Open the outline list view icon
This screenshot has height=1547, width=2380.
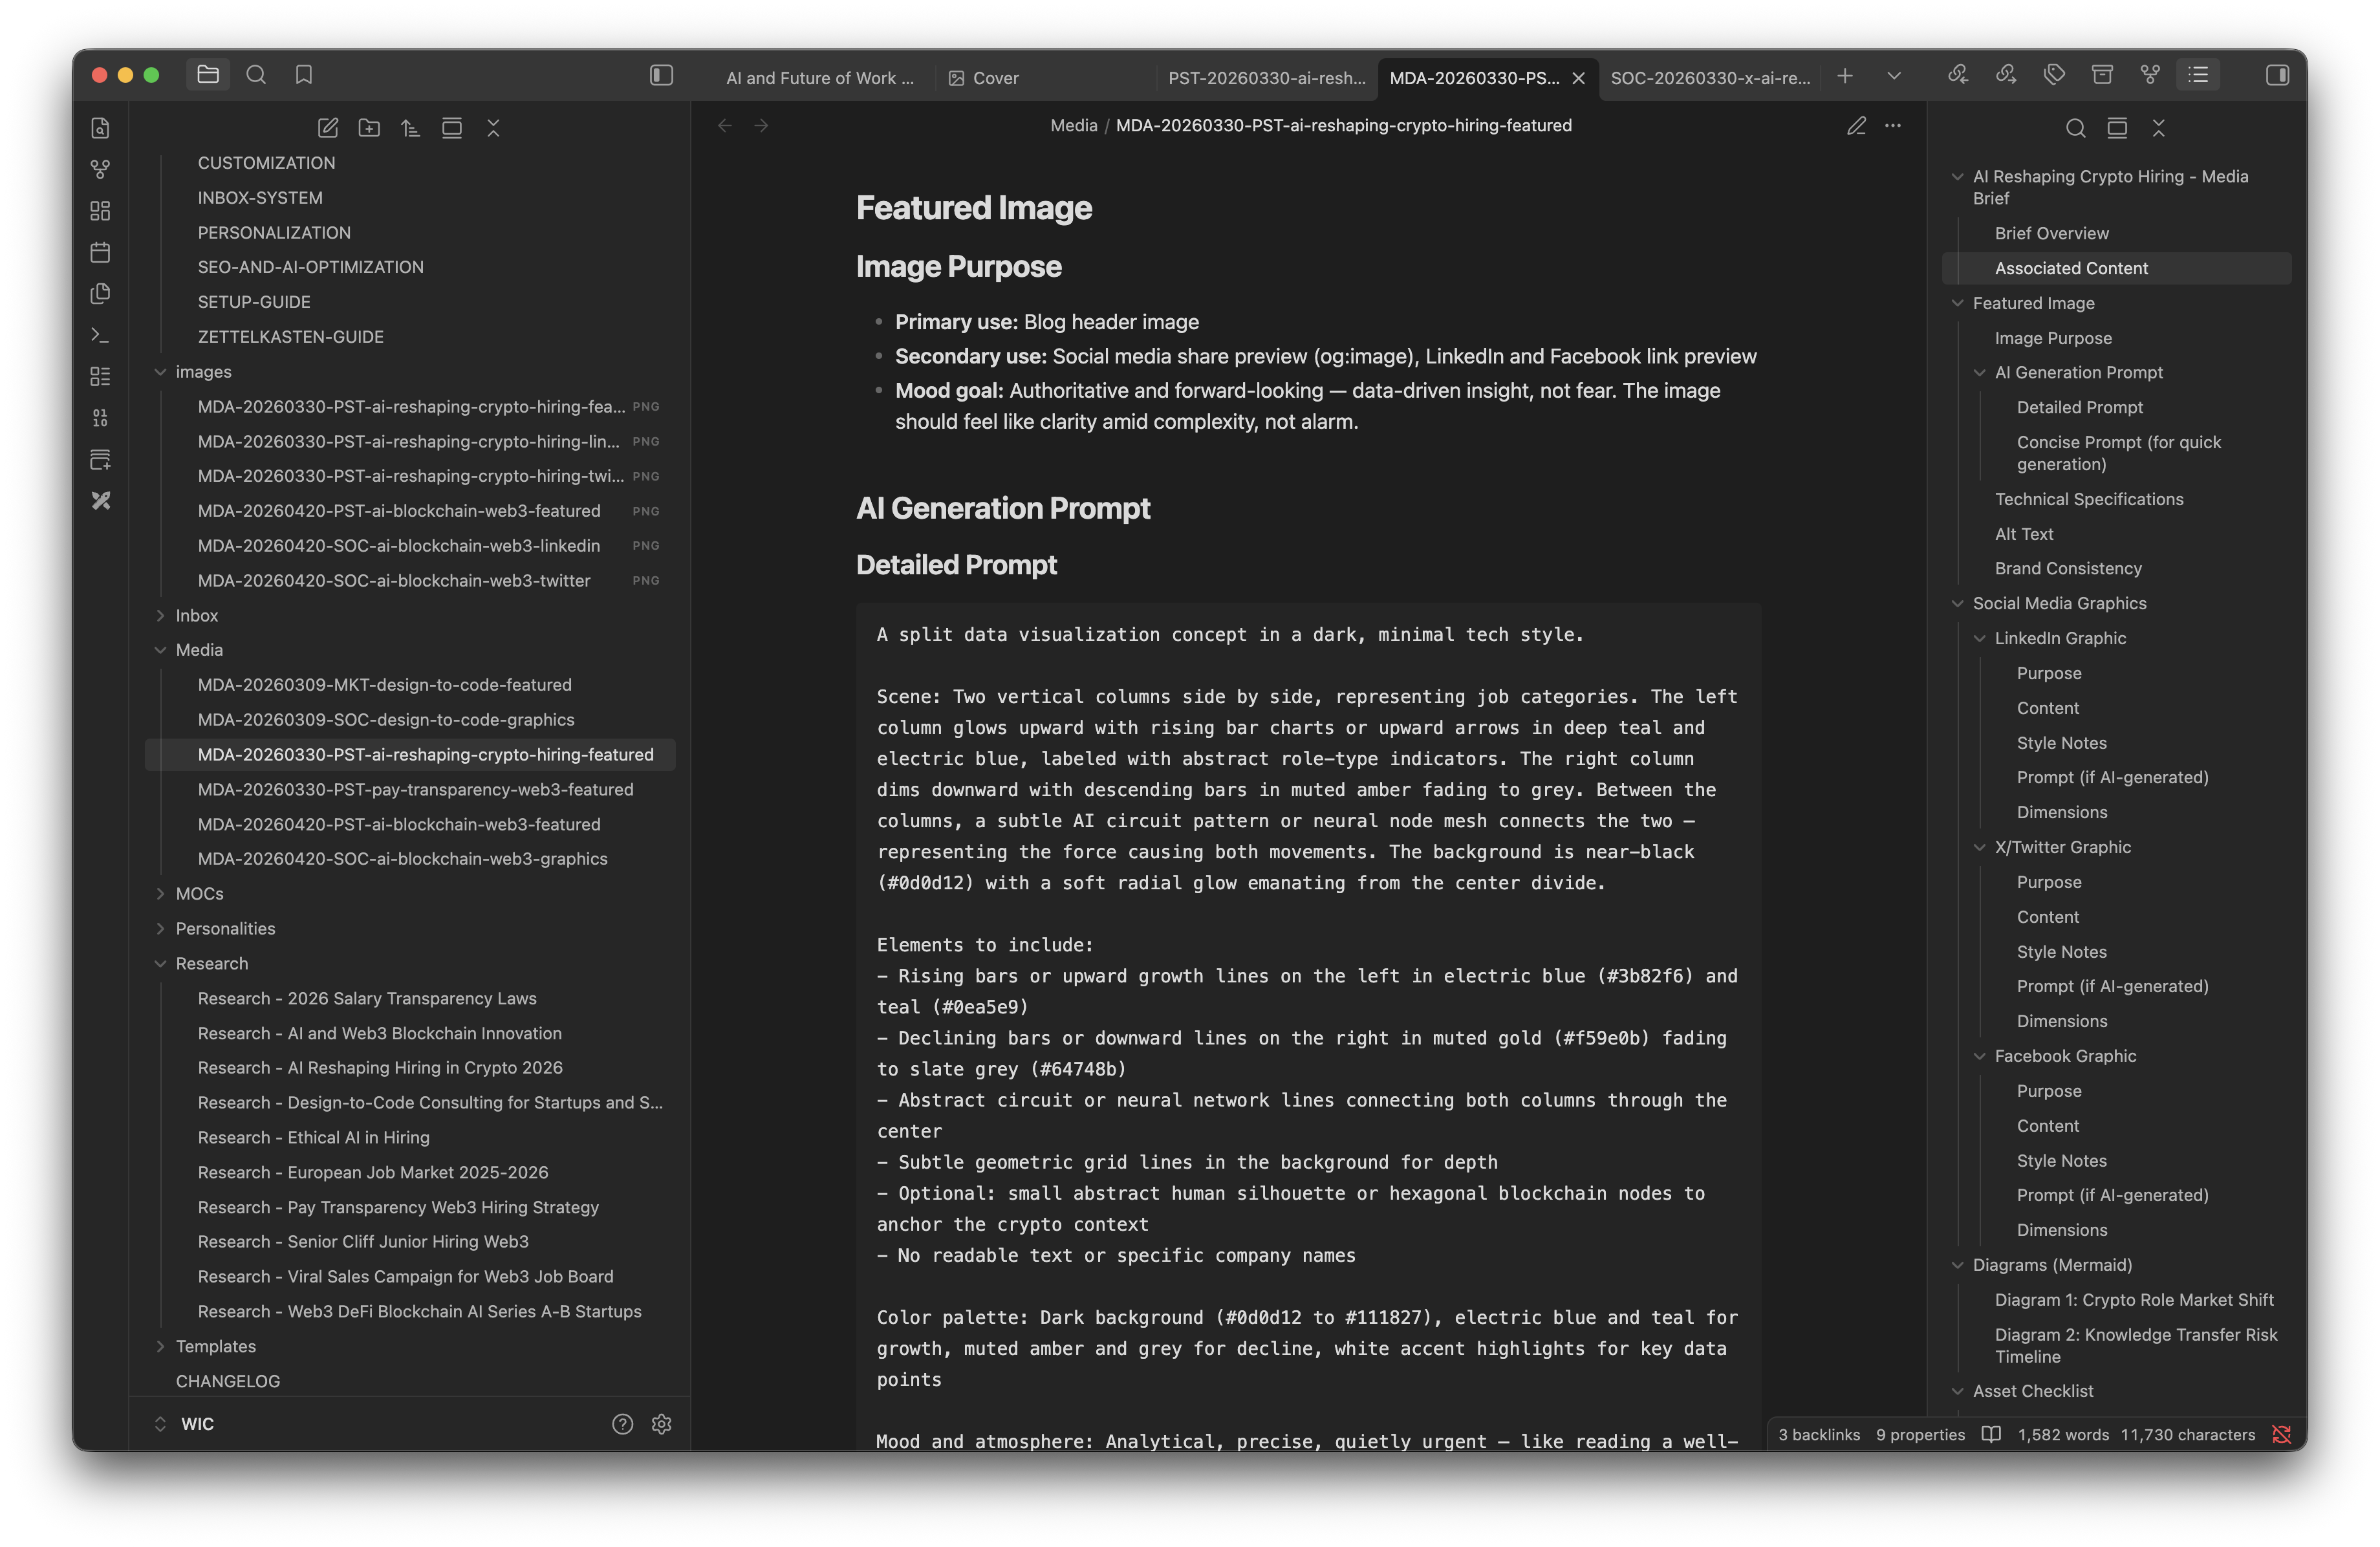2198,75
